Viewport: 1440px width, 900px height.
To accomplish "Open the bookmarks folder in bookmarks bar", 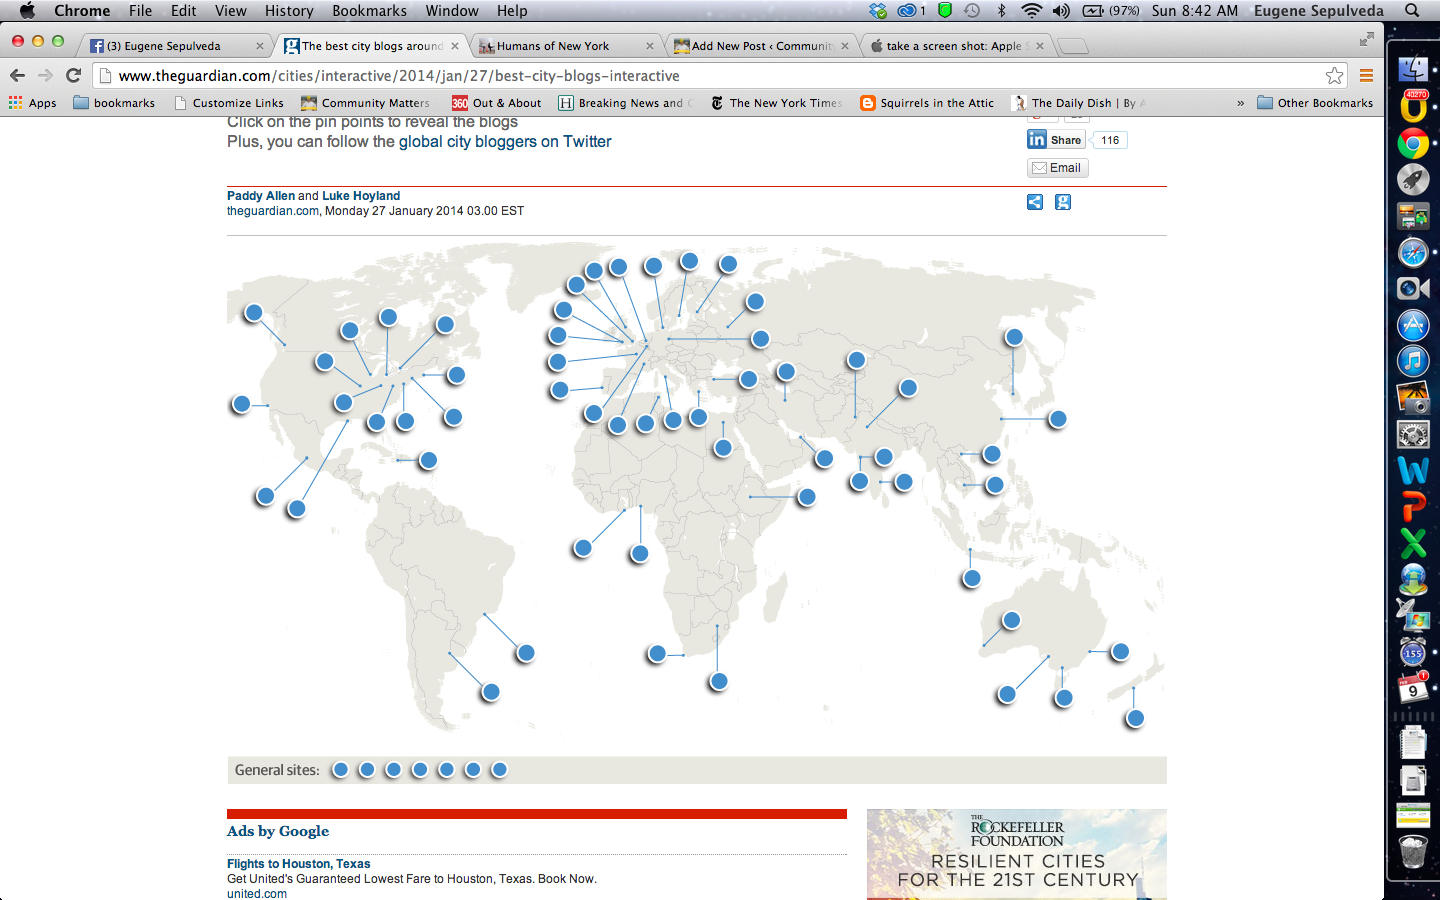I will (114, 103).
